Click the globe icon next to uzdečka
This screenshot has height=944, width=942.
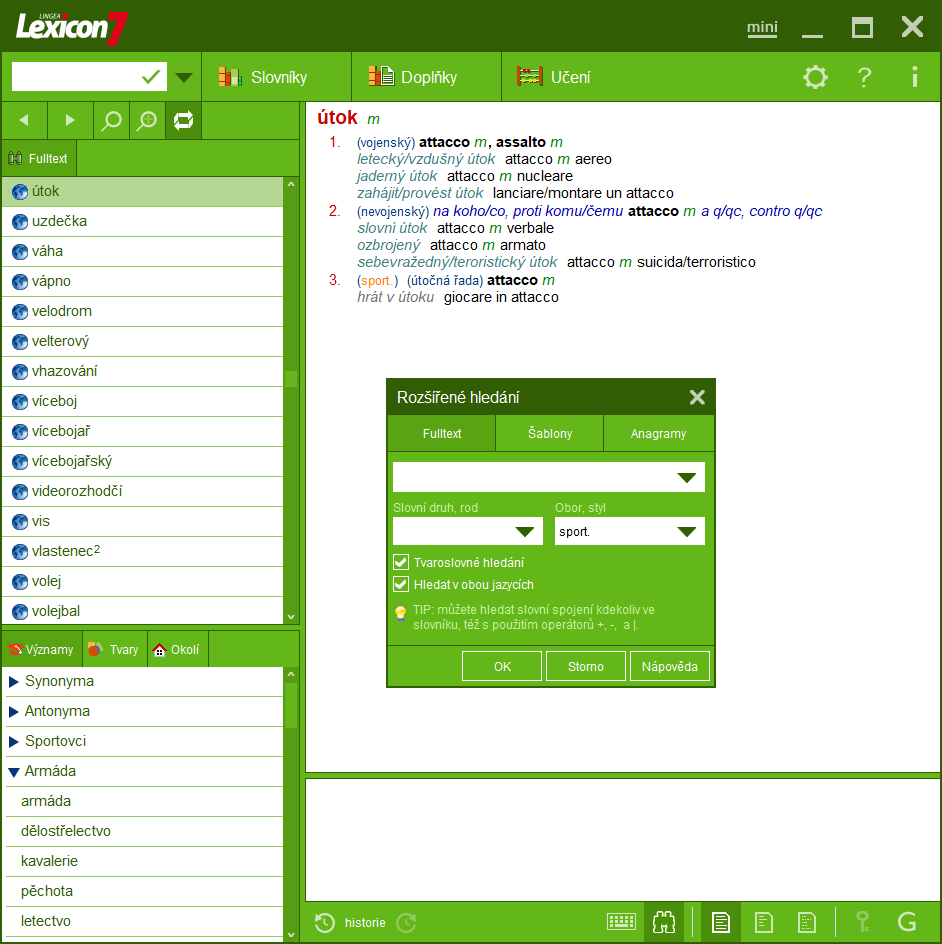click(20, 222)
